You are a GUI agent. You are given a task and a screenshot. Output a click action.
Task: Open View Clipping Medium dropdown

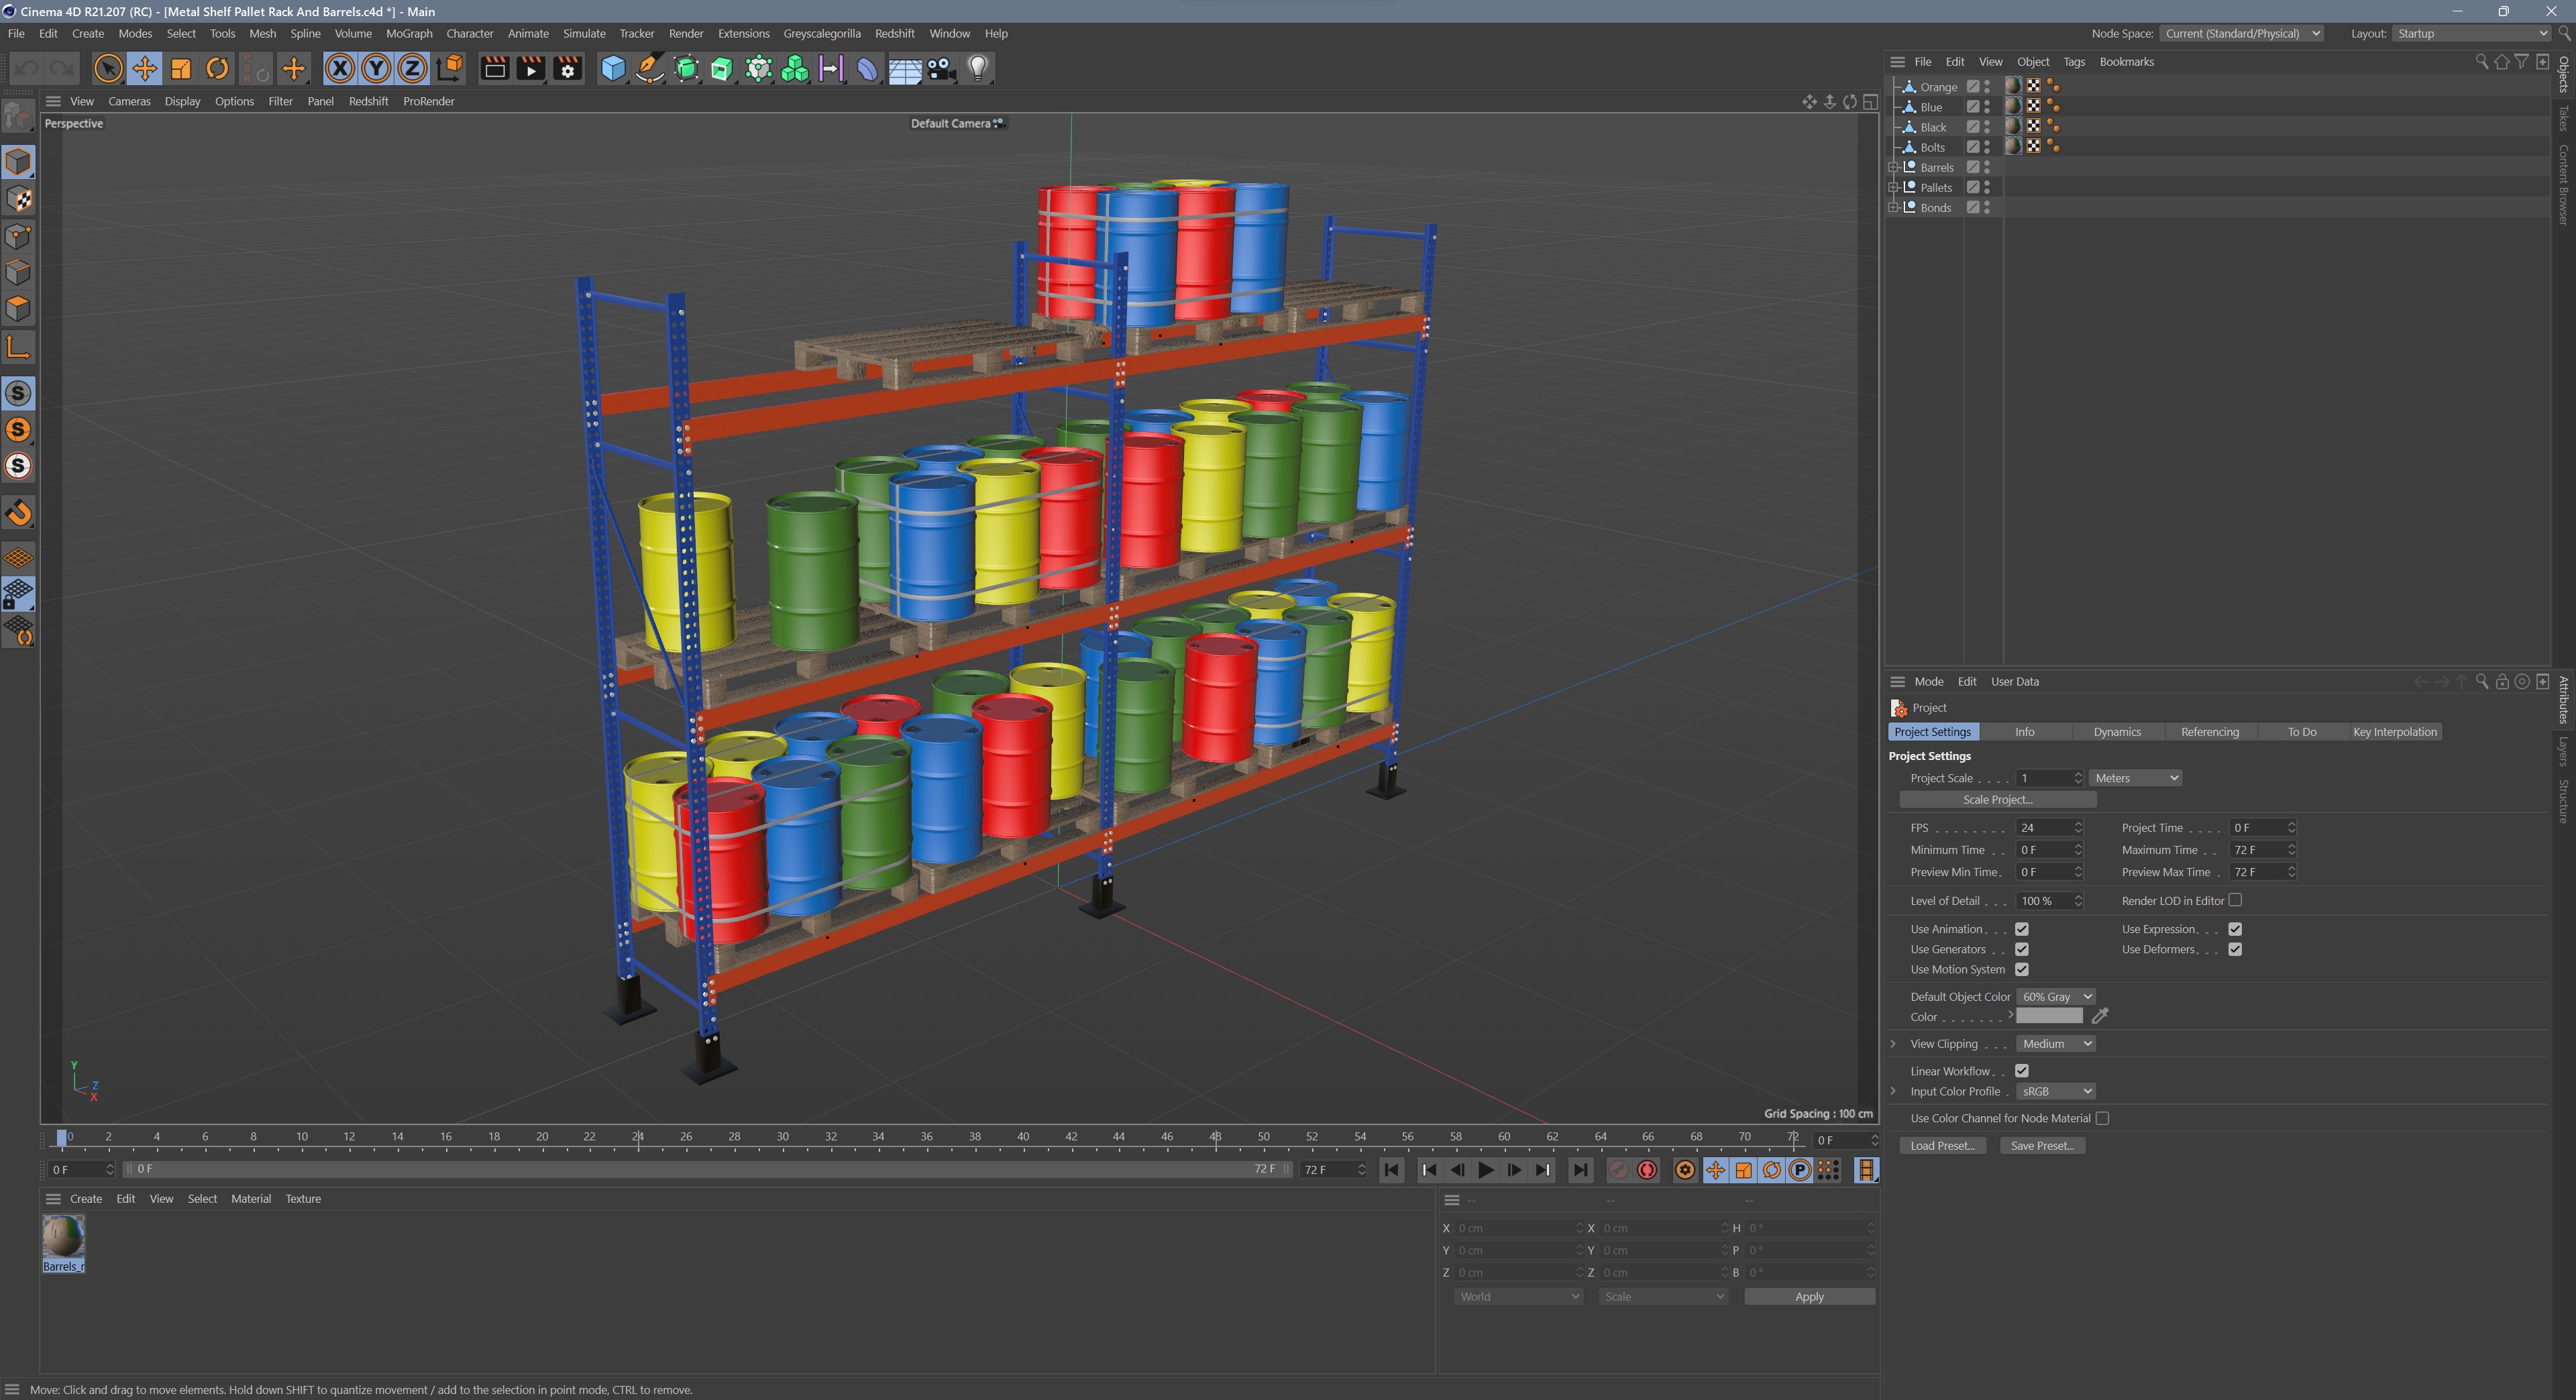point(2055,1044)
